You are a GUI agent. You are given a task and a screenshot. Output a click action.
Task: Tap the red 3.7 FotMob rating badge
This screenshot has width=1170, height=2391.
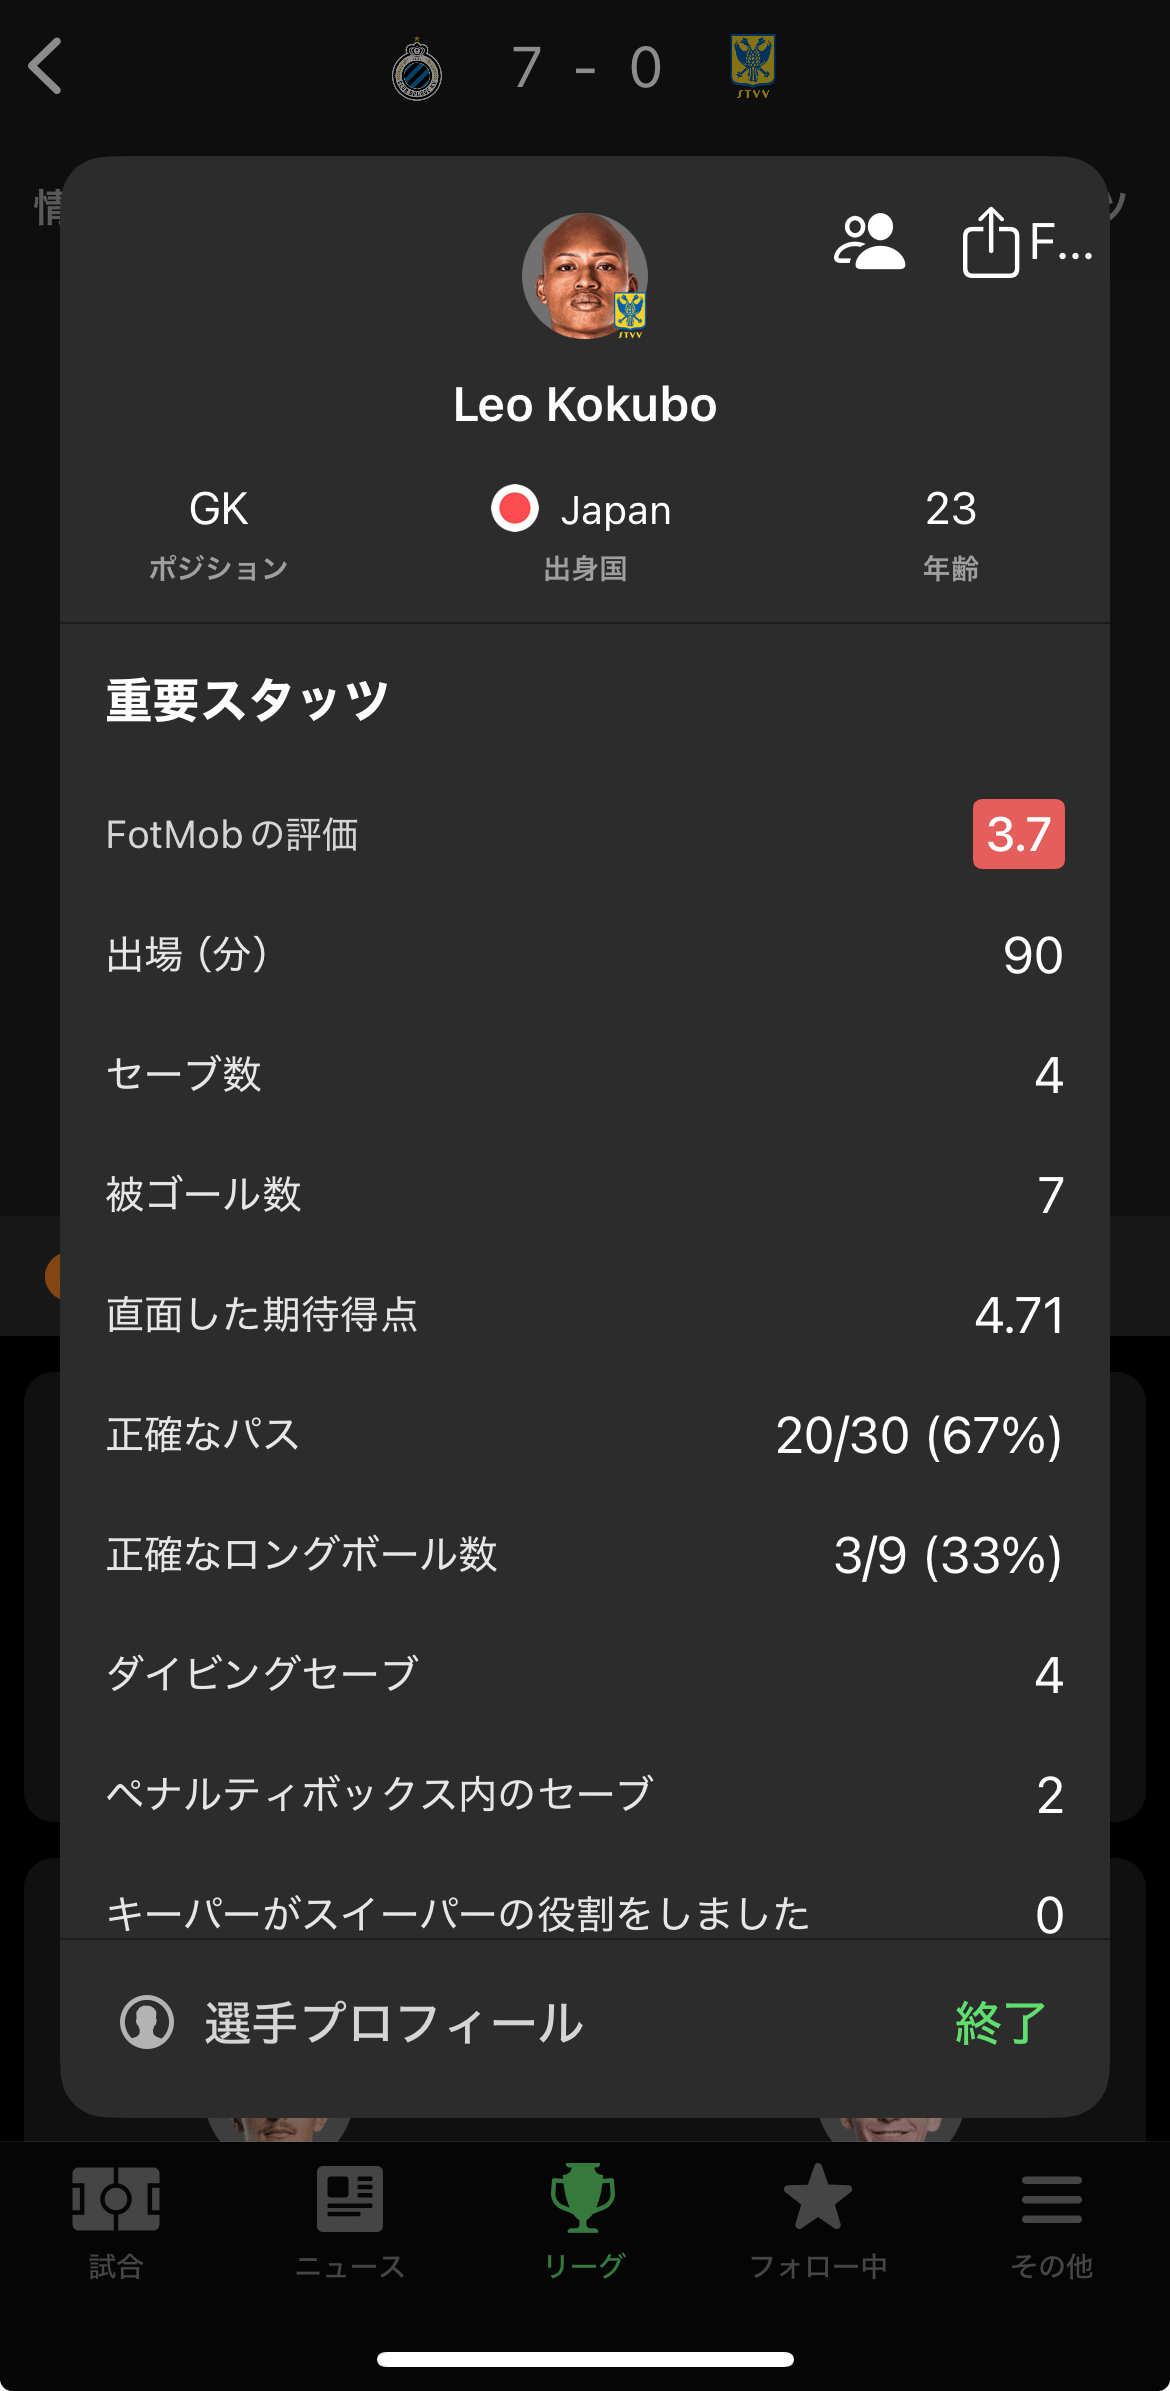click(x=1018, y=834)
